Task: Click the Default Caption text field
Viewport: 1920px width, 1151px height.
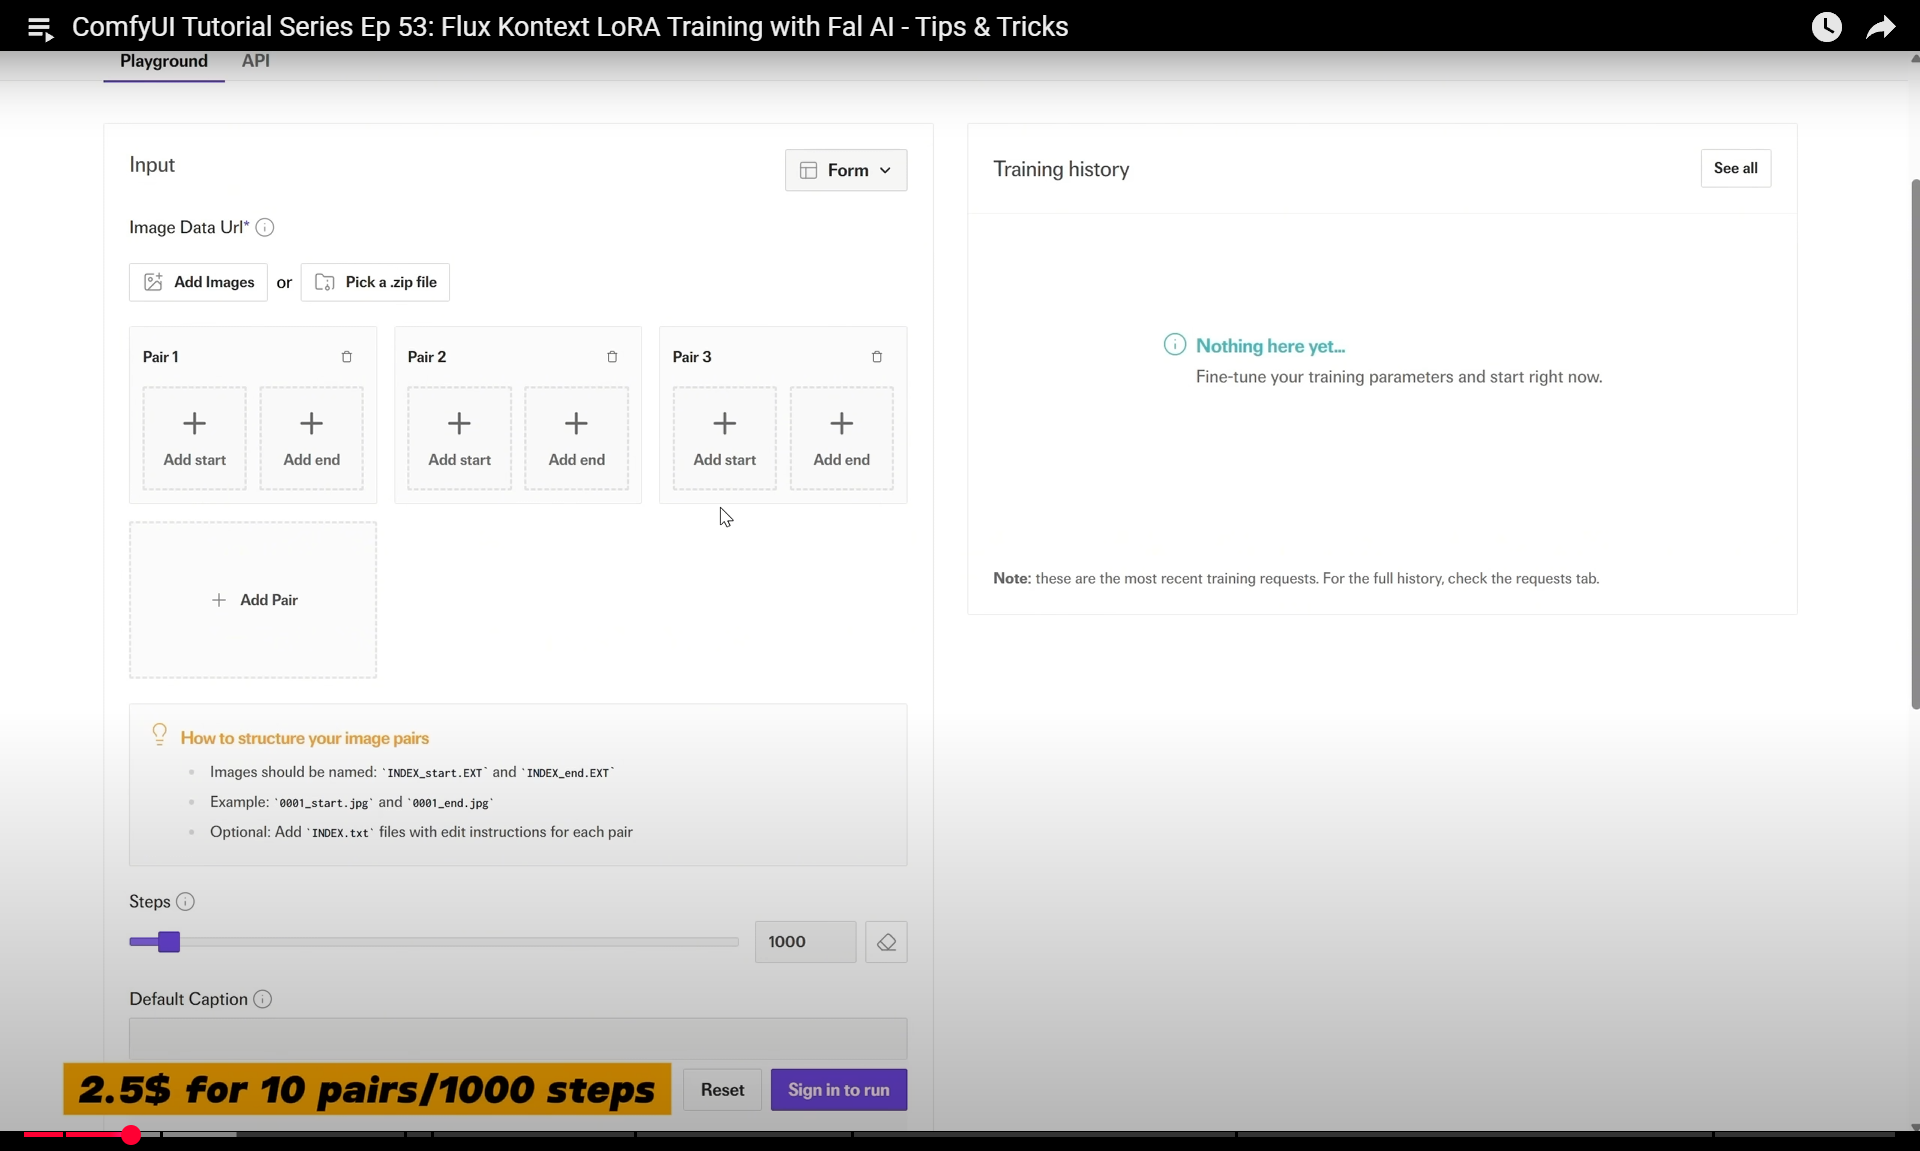Action: tap(518, 1038)
